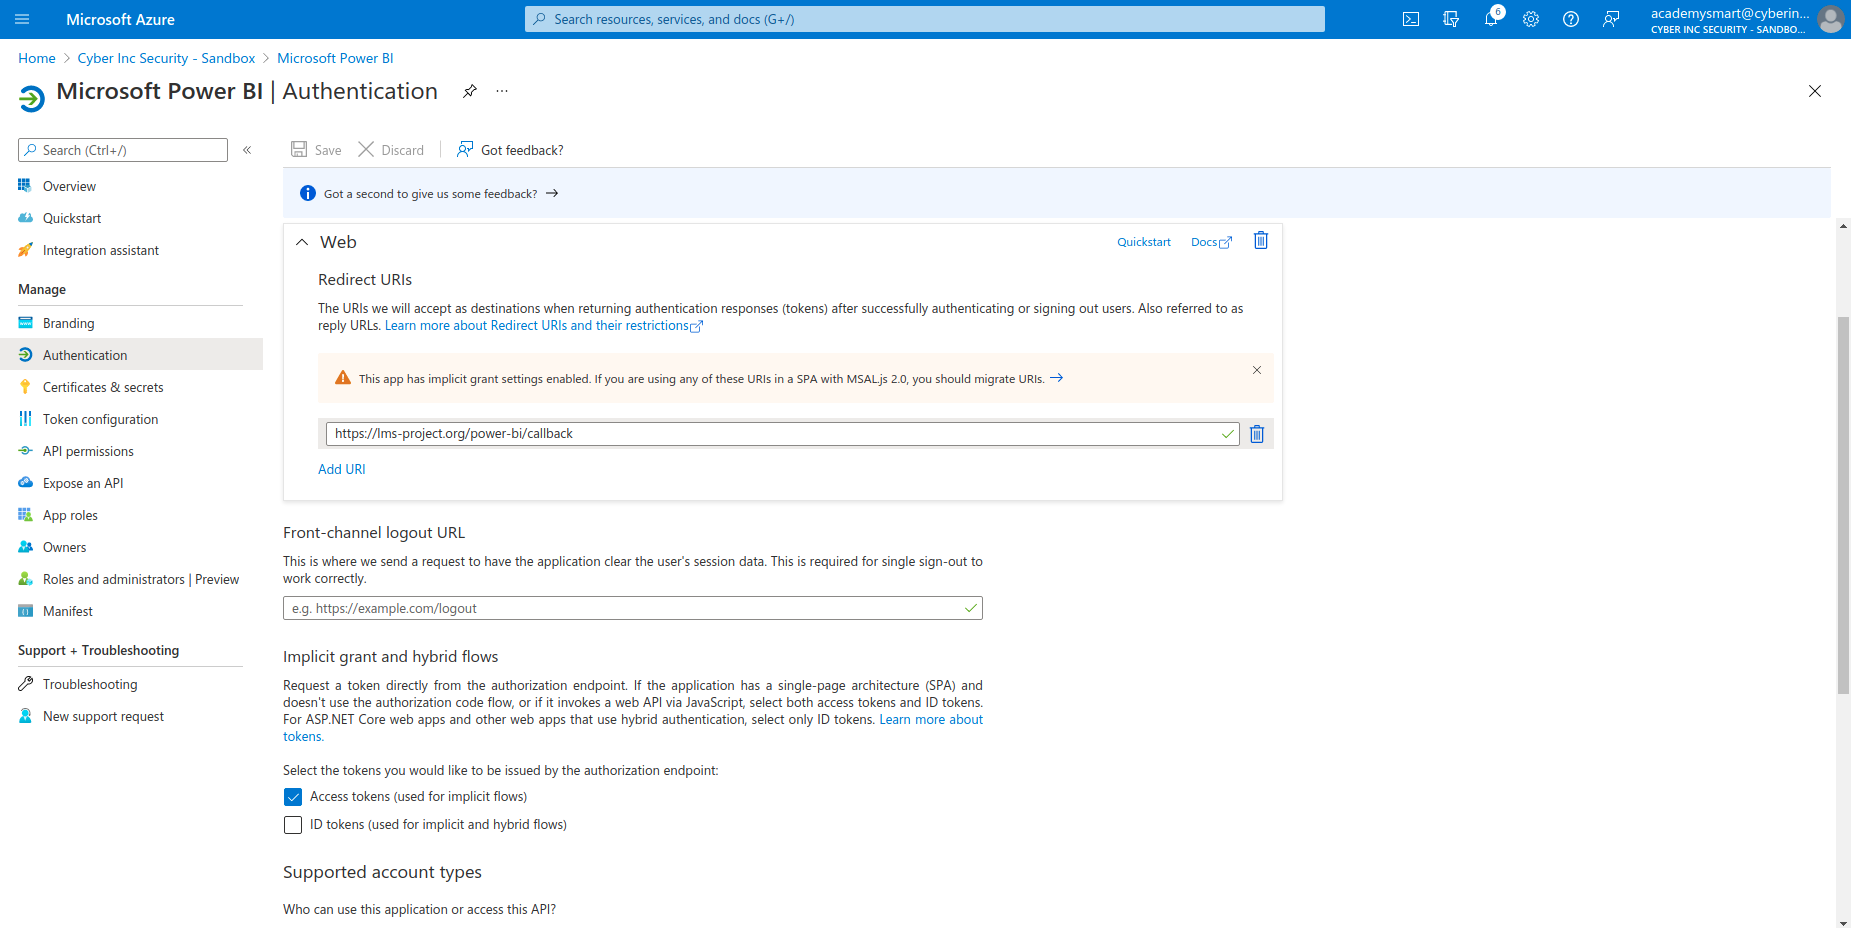
Task: Open the Web platform Quickstart link
Action: coord(1144,242)
